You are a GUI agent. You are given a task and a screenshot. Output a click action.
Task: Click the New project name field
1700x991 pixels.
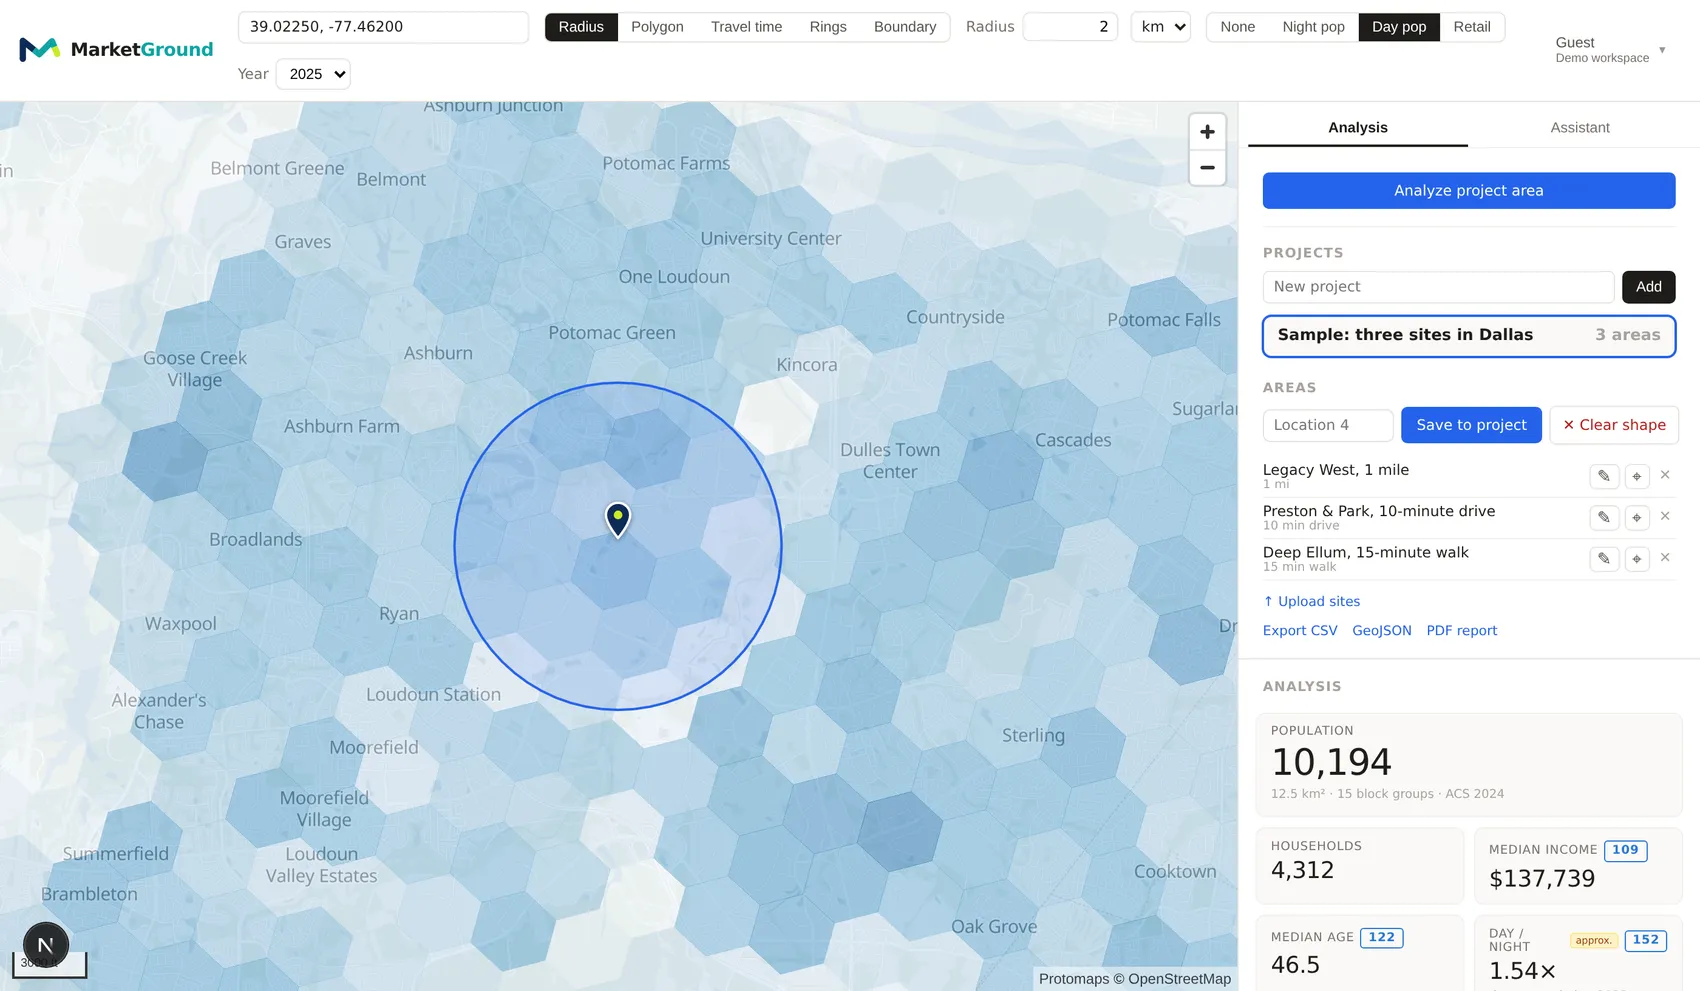tap(1438, 287)
